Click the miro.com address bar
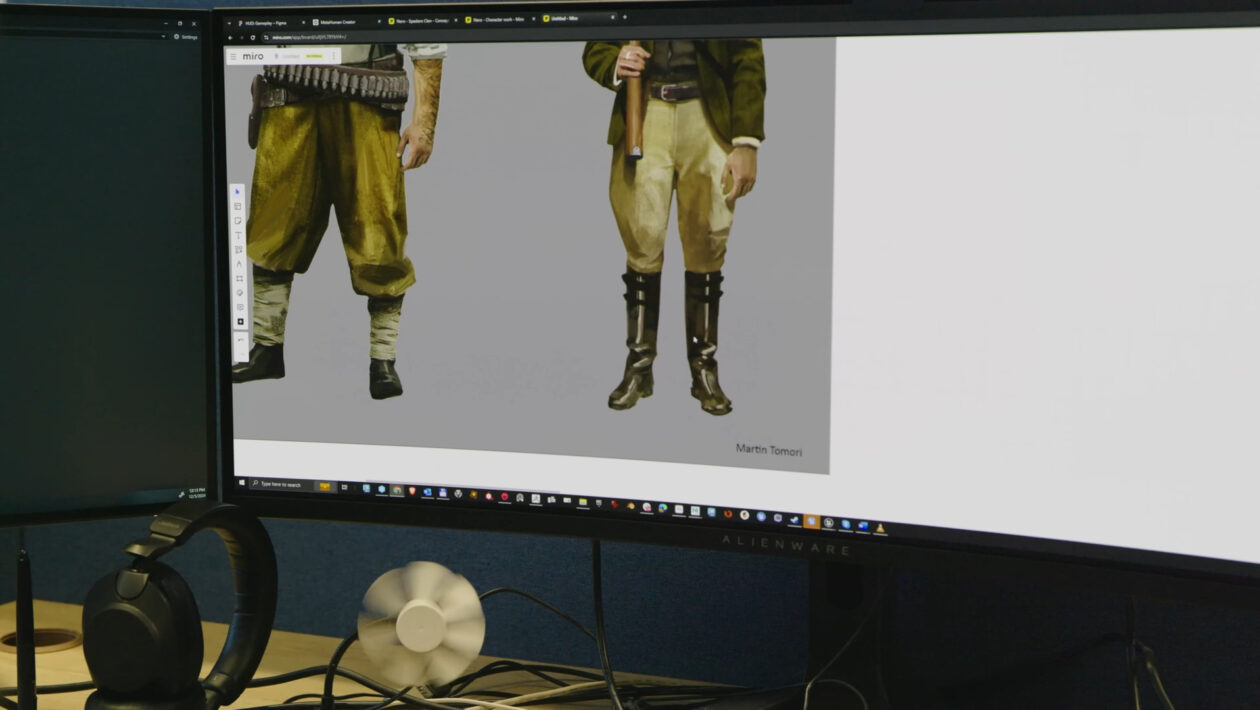This screenshot has height=710, width=1260. point(309,37)
